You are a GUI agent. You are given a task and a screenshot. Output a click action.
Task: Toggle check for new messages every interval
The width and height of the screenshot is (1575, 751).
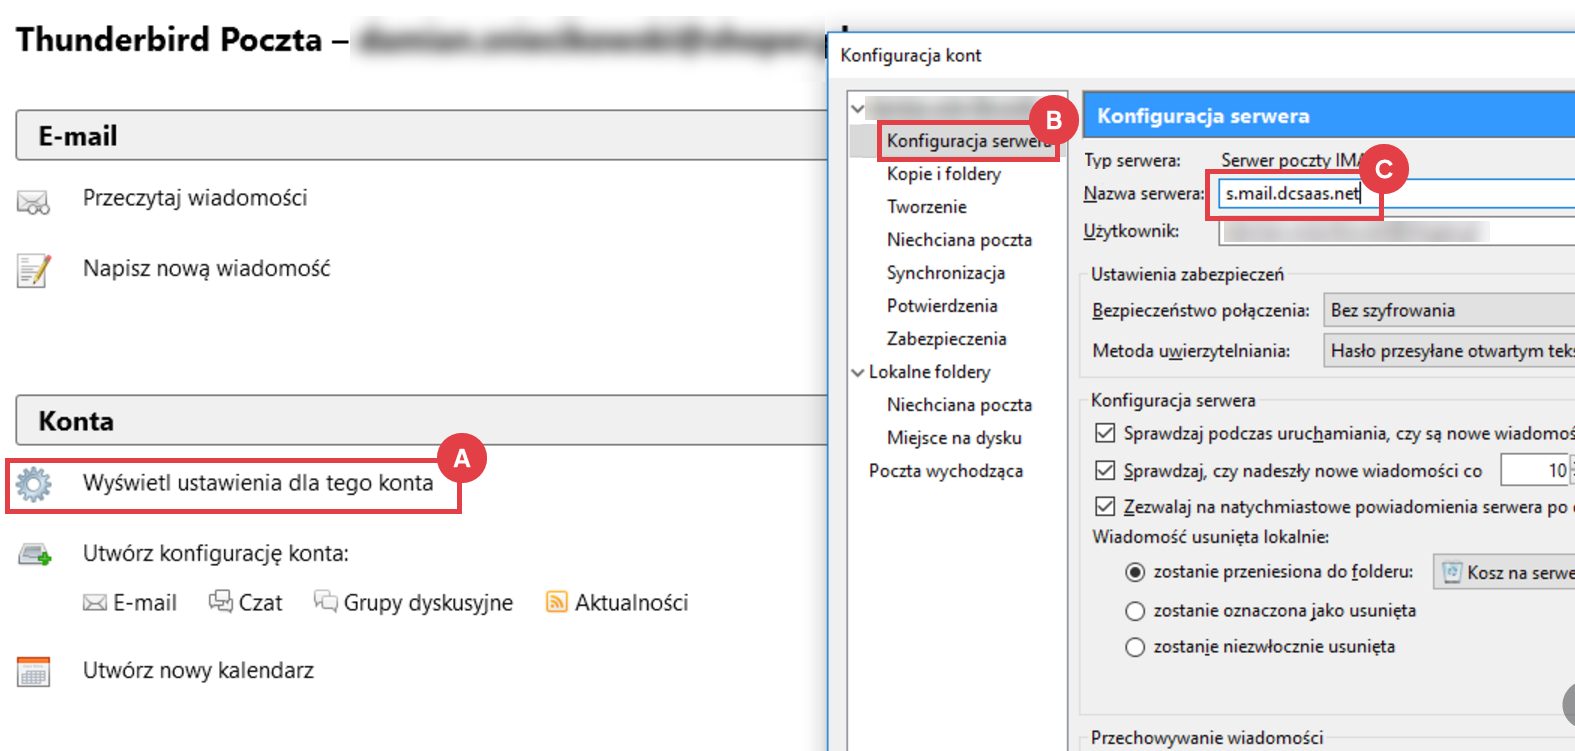point(1105,470)
